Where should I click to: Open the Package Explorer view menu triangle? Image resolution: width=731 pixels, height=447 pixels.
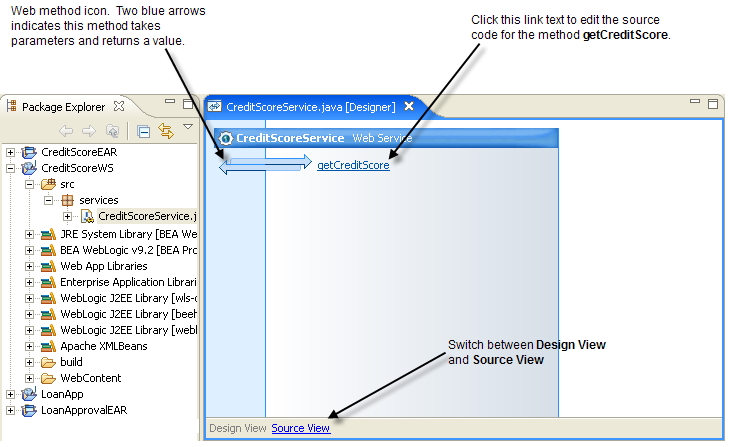(188, 126)
